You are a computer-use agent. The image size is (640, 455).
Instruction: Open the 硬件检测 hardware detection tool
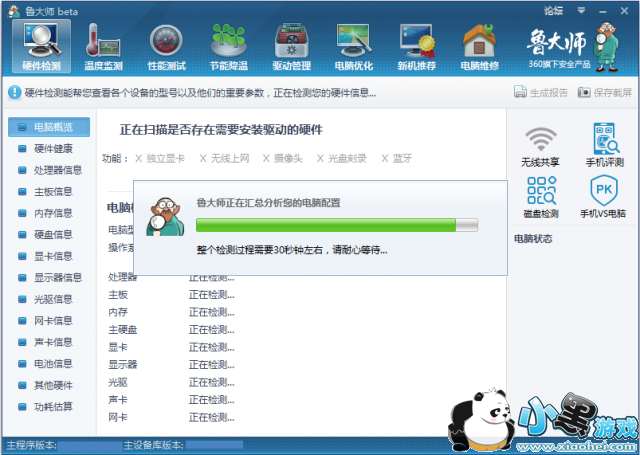pyautogui.click(x=41, y=46)
